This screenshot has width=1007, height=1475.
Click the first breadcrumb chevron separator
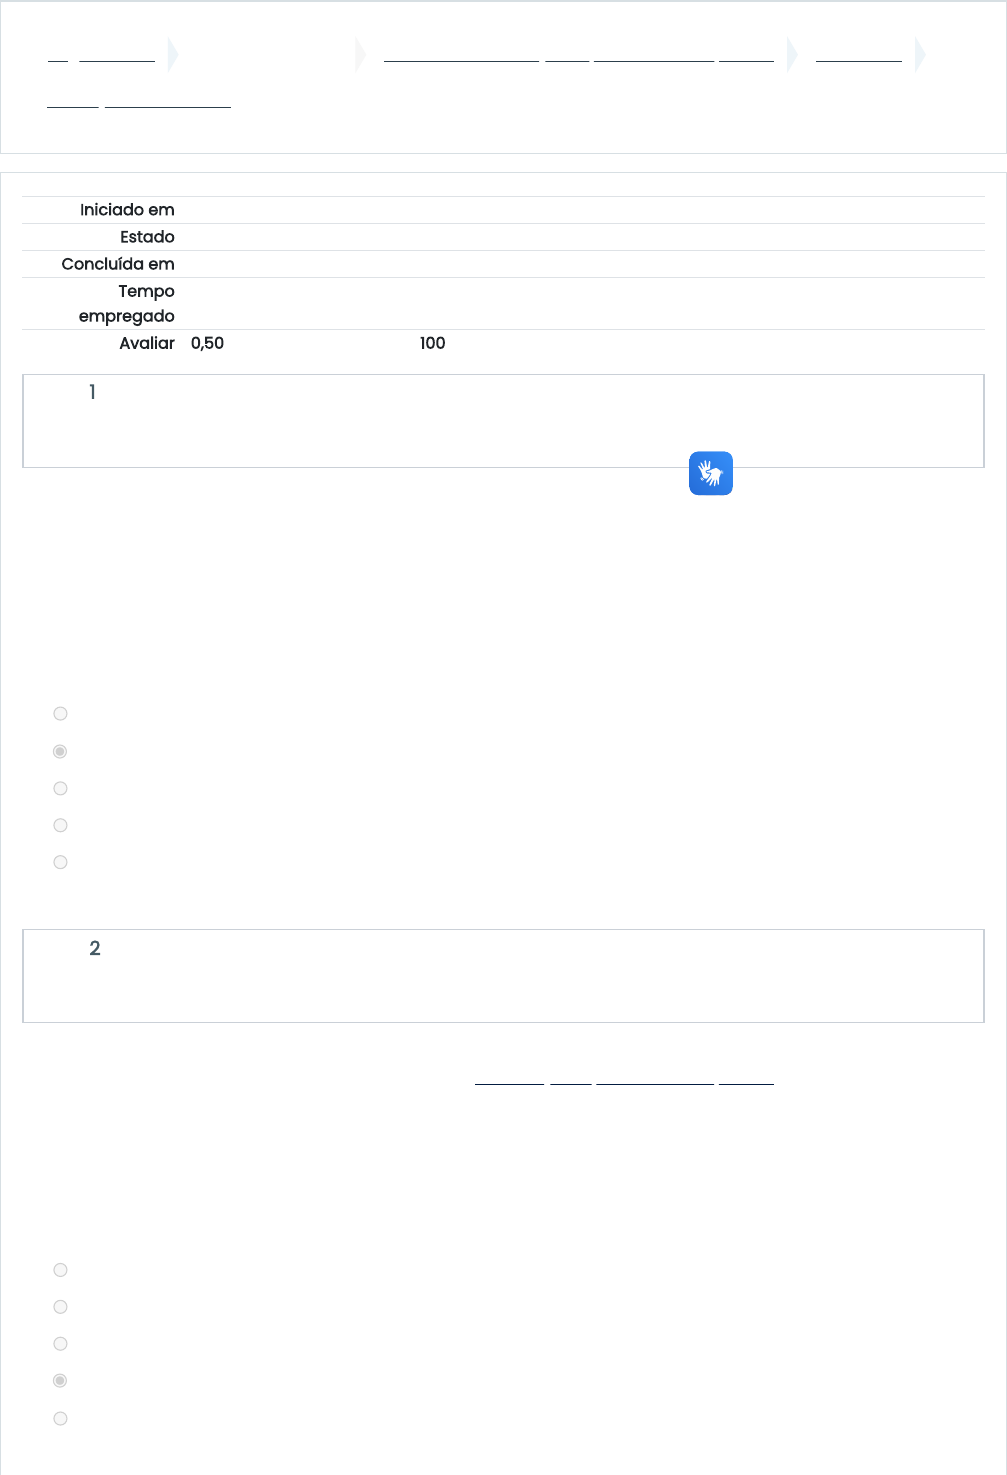[173, 54]
